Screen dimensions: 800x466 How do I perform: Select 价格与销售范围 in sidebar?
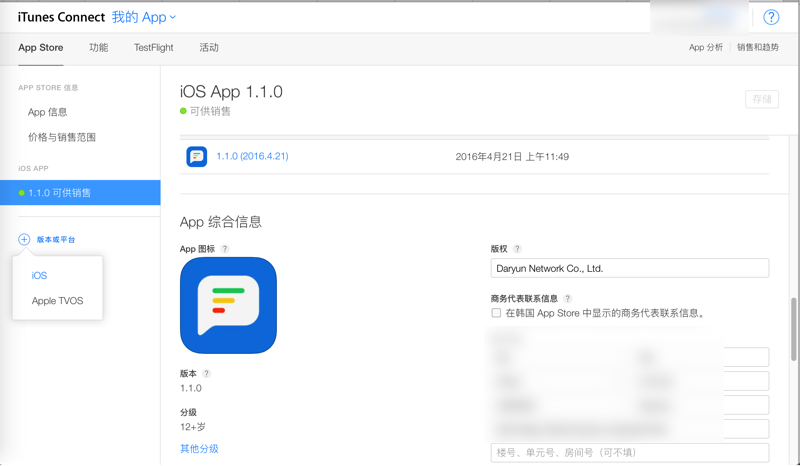[x=62, y=137]
